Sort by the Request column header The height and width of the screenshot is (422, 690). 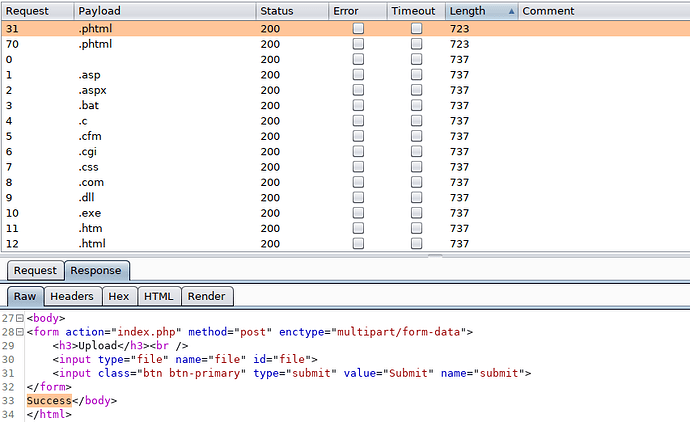pyautogui.click(x=38, y=11)
